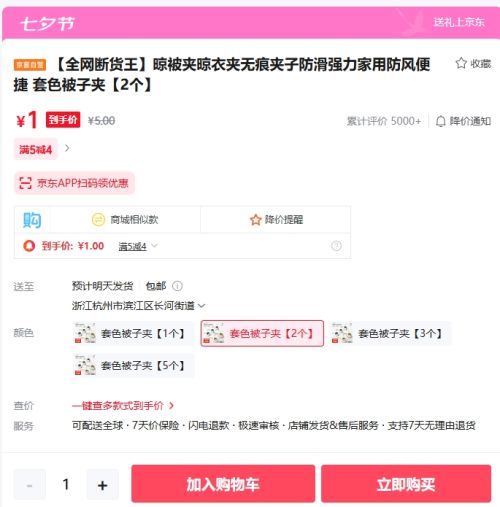
Task: Select the 套色被子夹【5个】 option
Action: pyautogui.click(x=133, y=366)
